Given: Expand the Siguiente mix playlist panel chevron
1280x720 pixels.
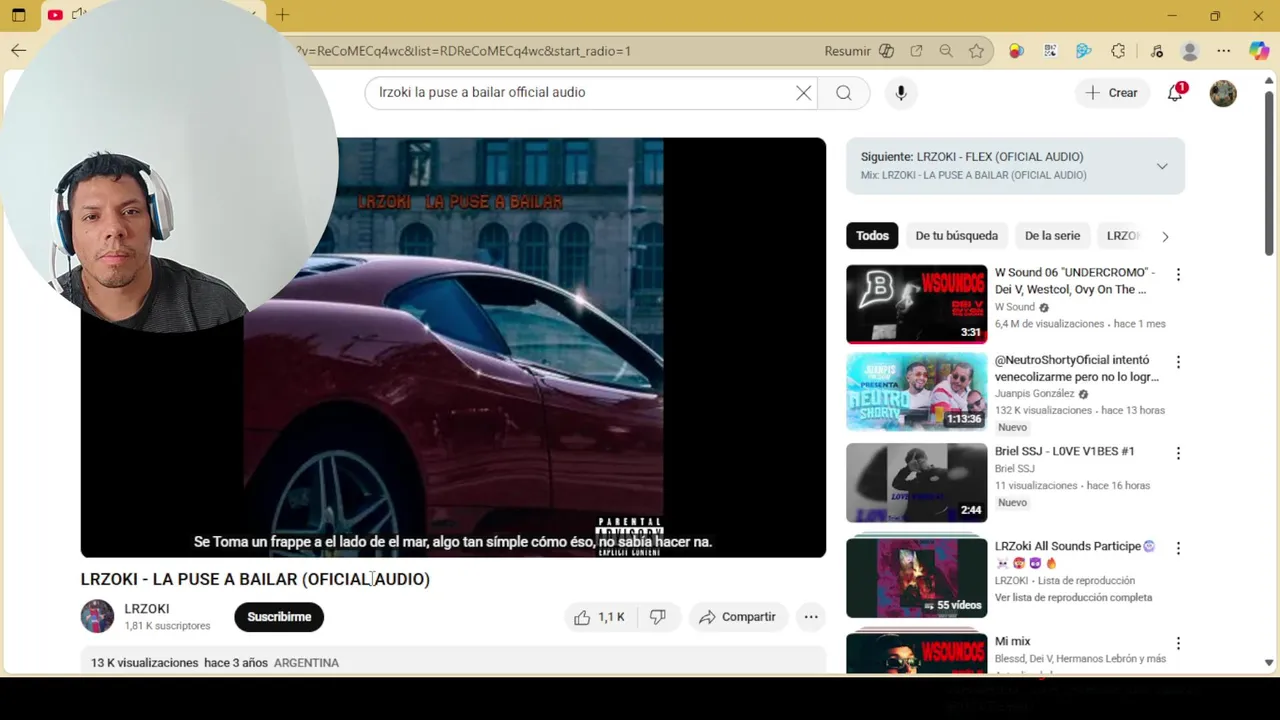Looking at the screenshot, I should (x=1162, y=166).
